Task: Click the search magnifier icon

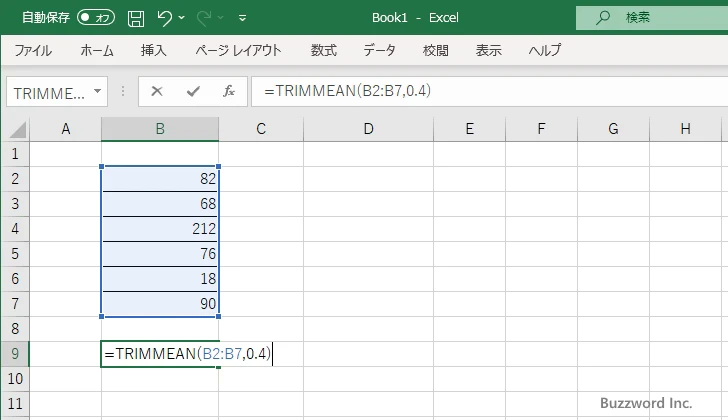Action: (603, 18)
